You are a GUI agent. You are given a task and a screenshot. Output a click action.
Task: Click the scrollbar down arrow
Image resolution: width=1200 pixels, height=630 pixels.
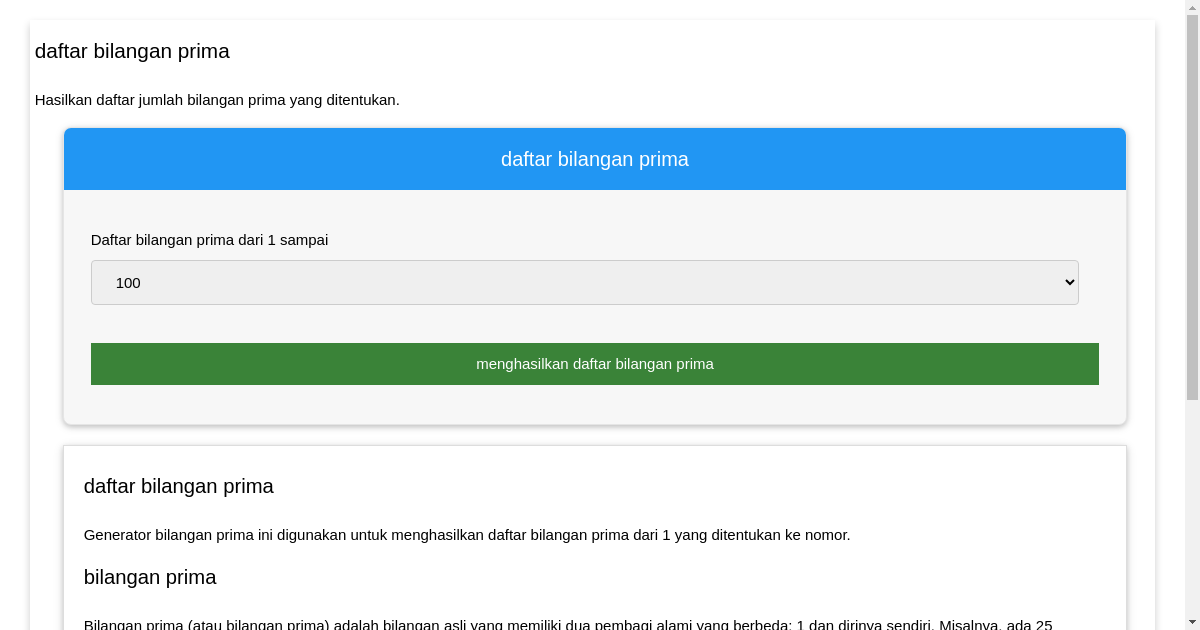pyautogui.click(x=1191, y=623)
